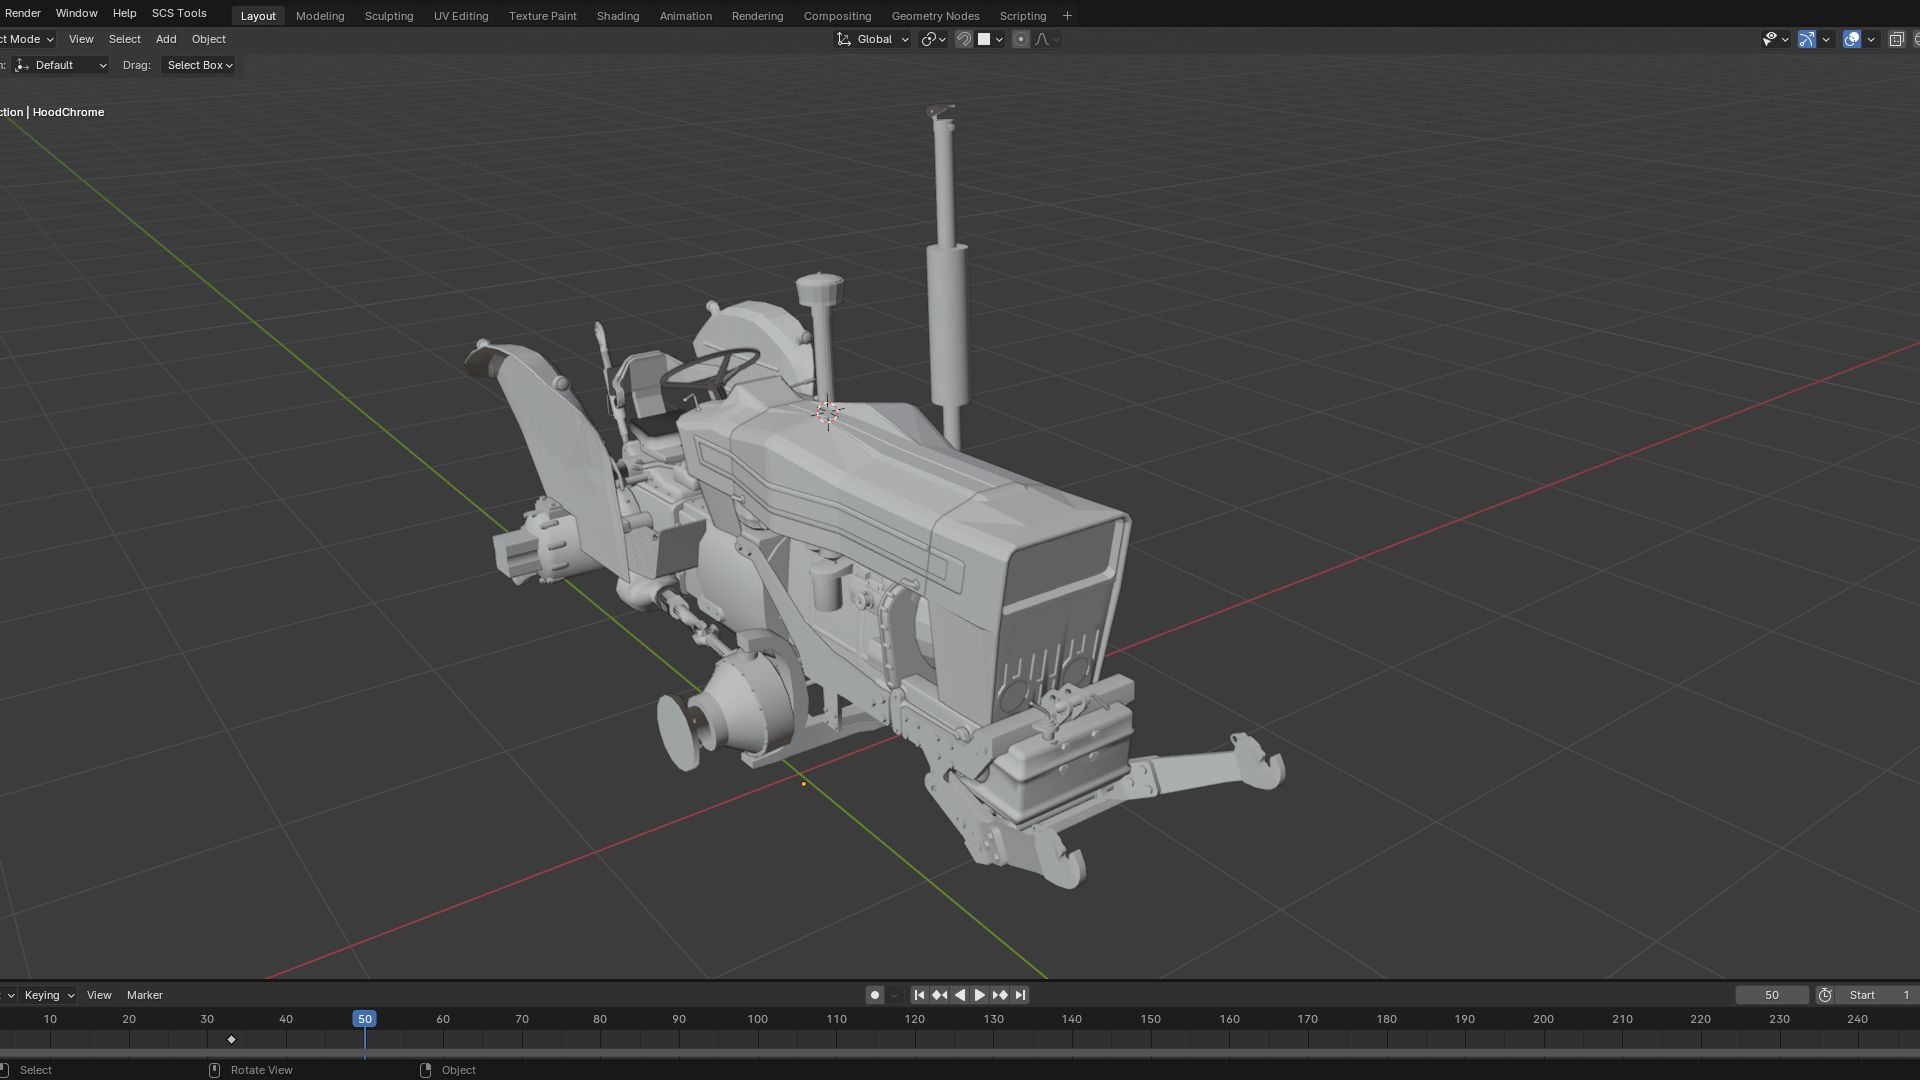Toggle snapping magnet icon
This screenshot has width=1920, height=1080.
click(x=964, y=39)
